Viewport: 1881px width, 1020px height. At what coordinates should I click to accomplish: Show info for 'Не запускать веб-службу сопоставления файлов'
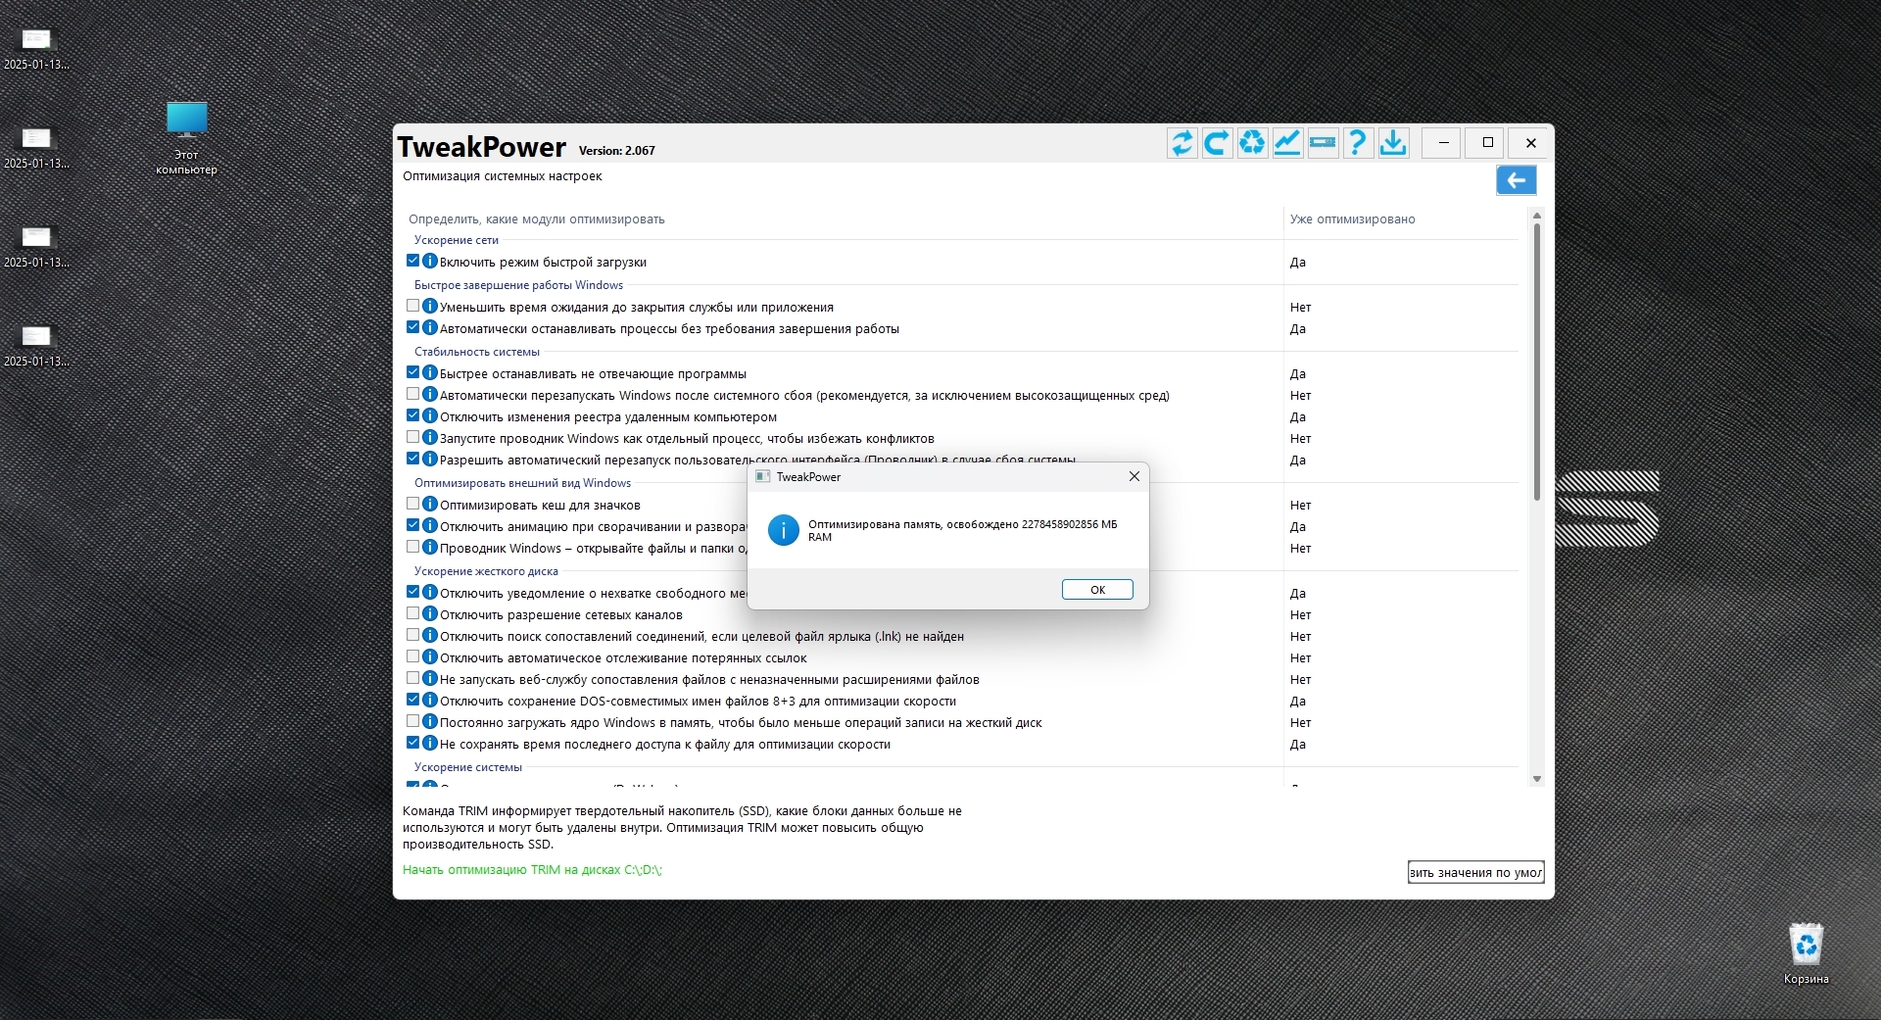coord(430,679)
